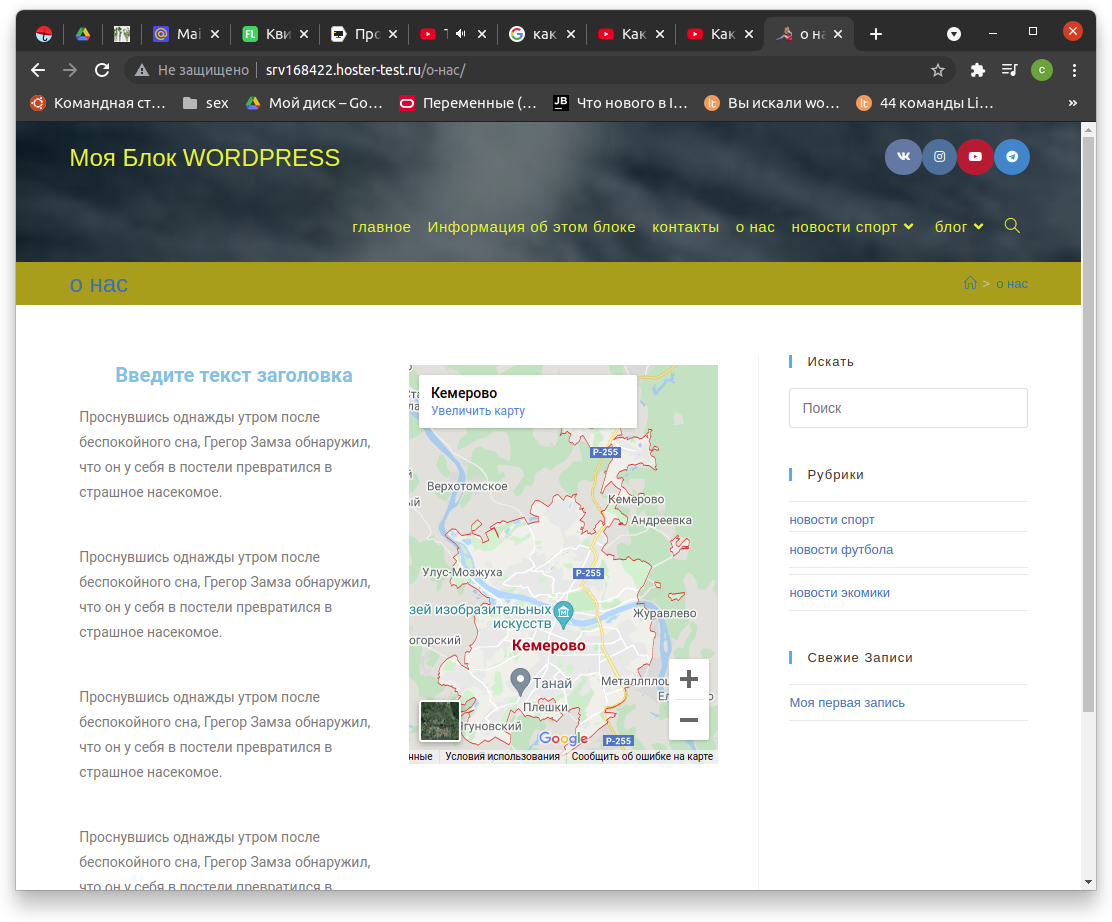1112x922 pixels.
Task: Open the Instagram social icon
Action: [x=940, y=157]
